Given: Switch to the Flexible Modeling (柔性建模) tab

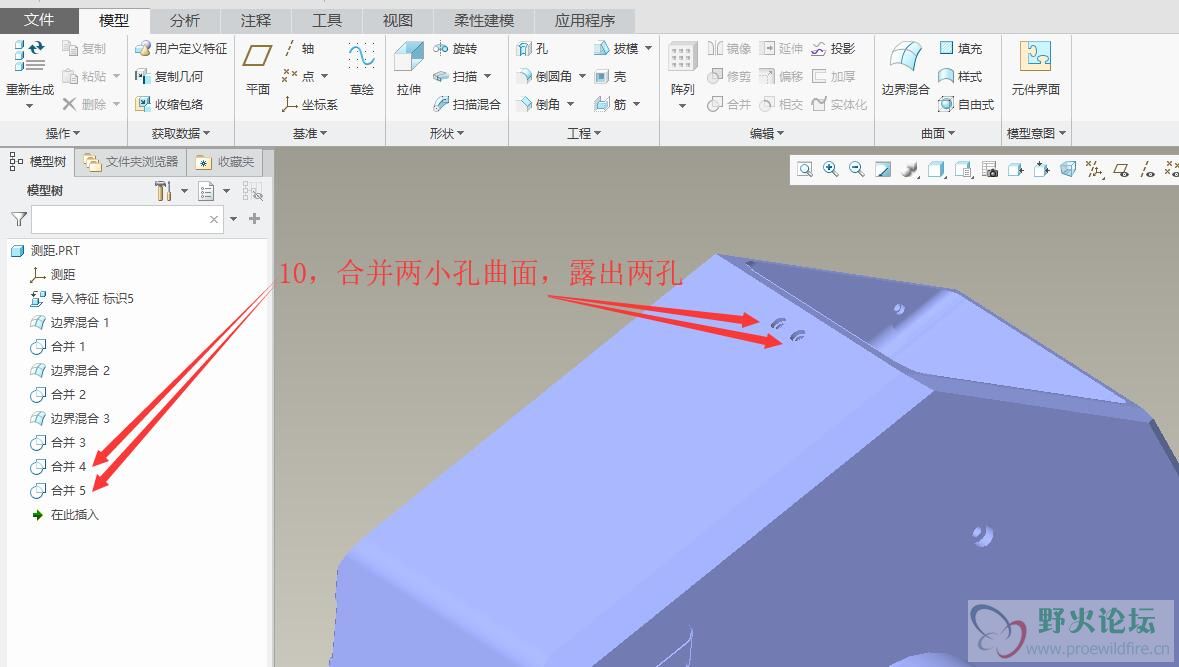Looking at the screenshot, I should [483, 20].
